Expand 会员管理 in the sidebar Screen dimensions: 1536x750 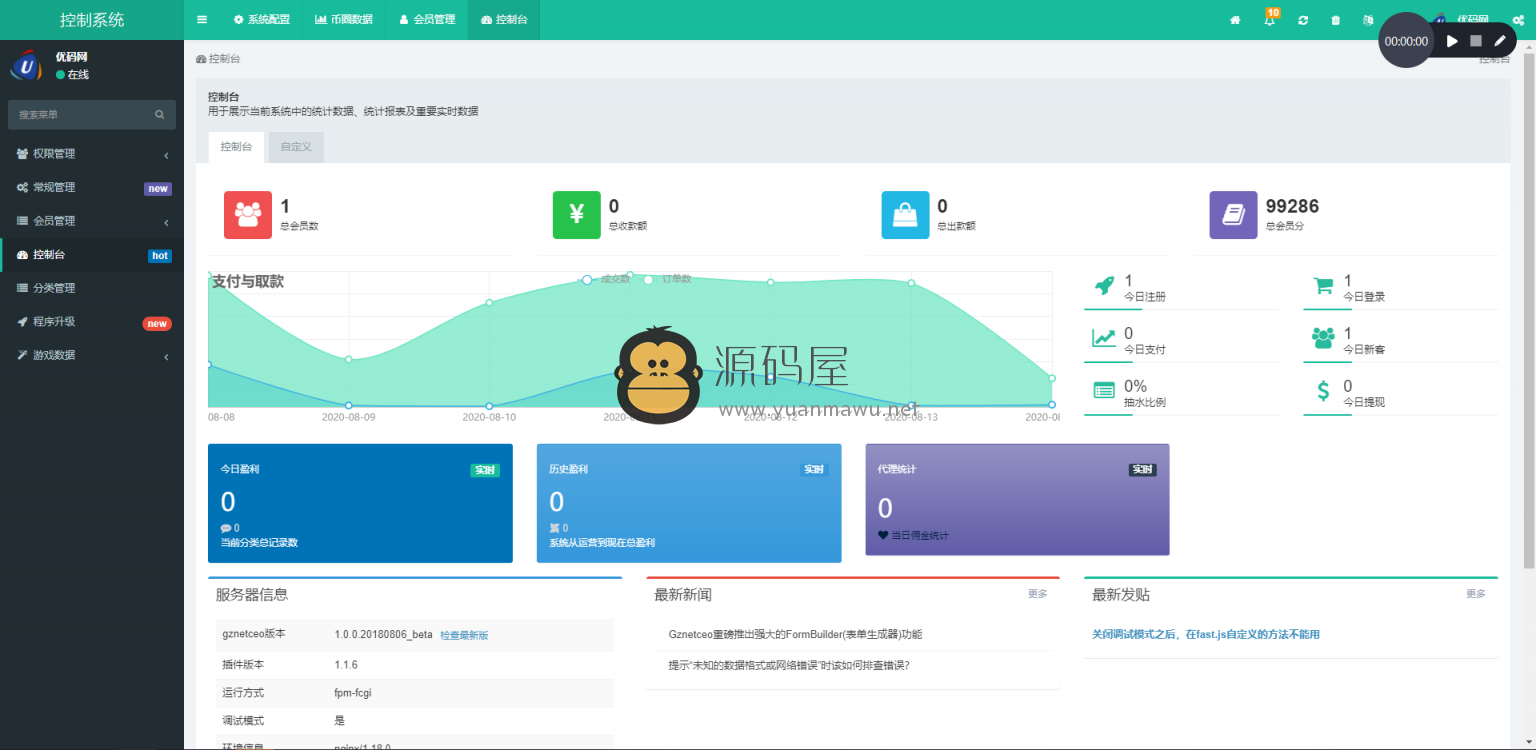pyautogui.click(x=92, y=221)
